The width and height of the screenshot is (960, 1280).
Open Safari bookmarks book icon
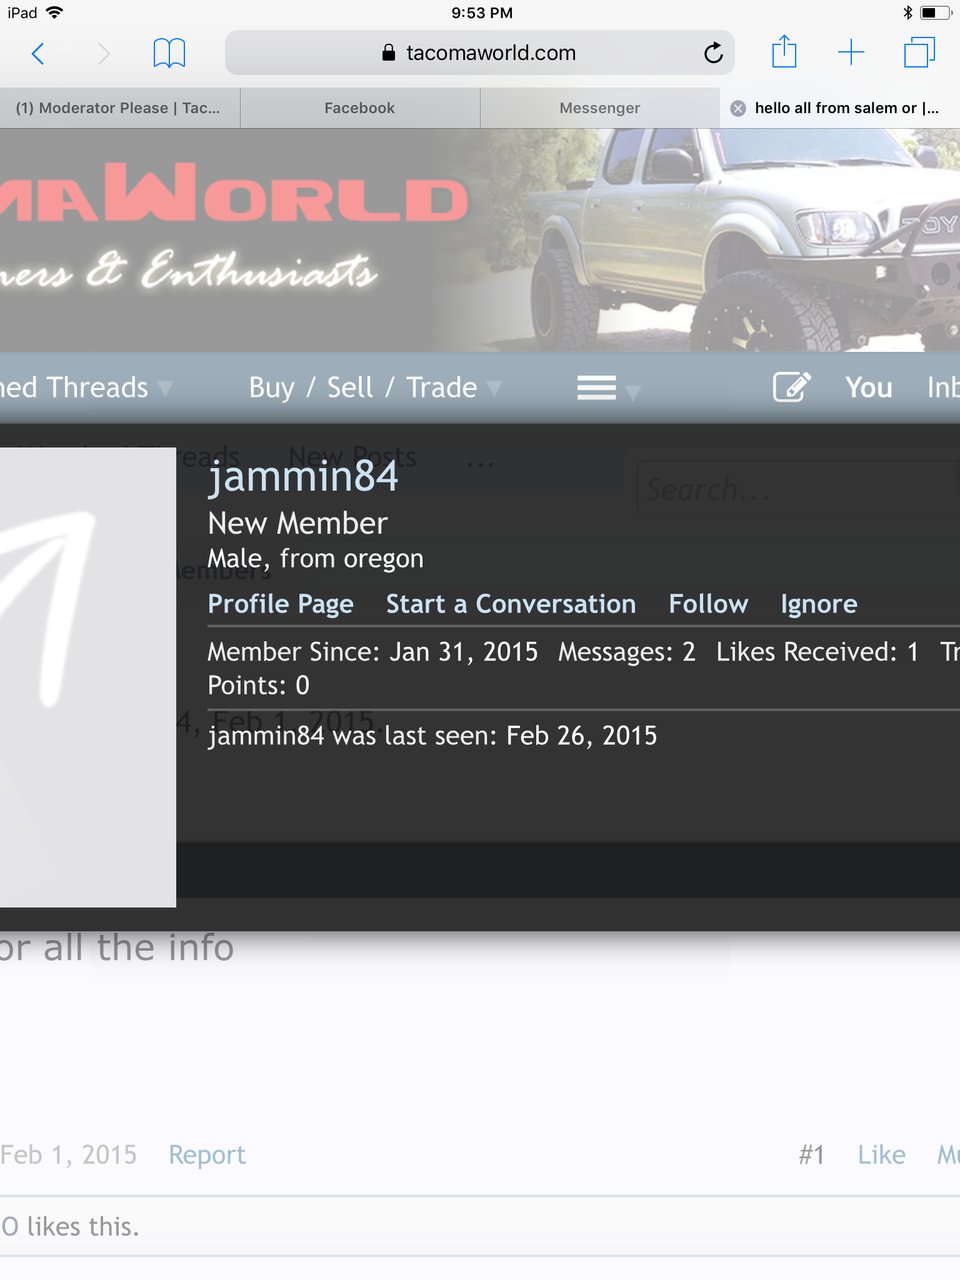tap(169, 53)
